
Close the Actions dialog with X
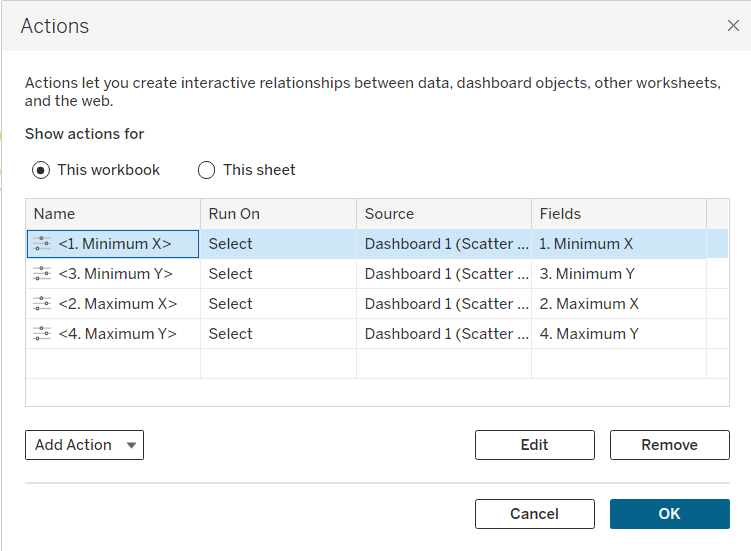click(x=733, y=26)
